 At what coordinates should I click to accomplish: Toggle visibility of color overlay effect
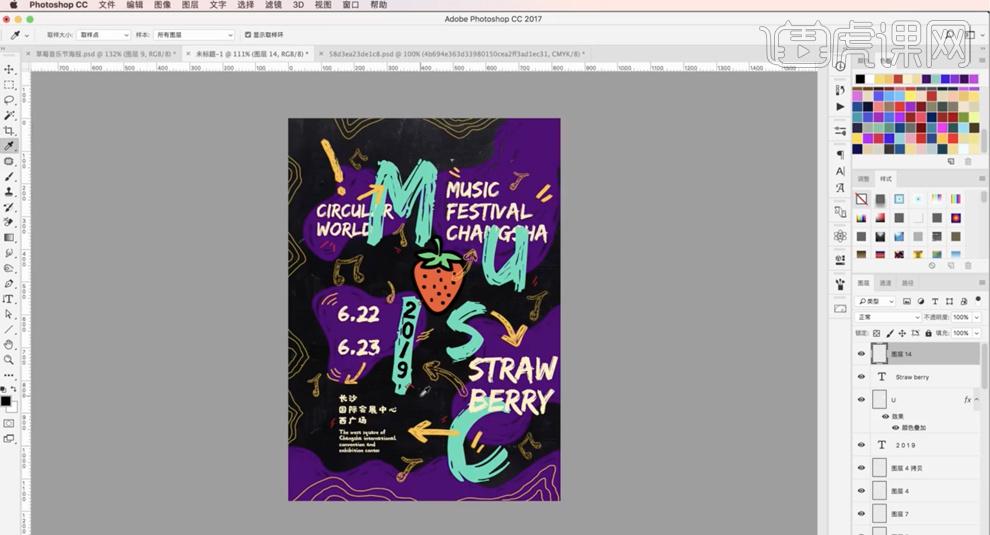click(x=895, y=428)
